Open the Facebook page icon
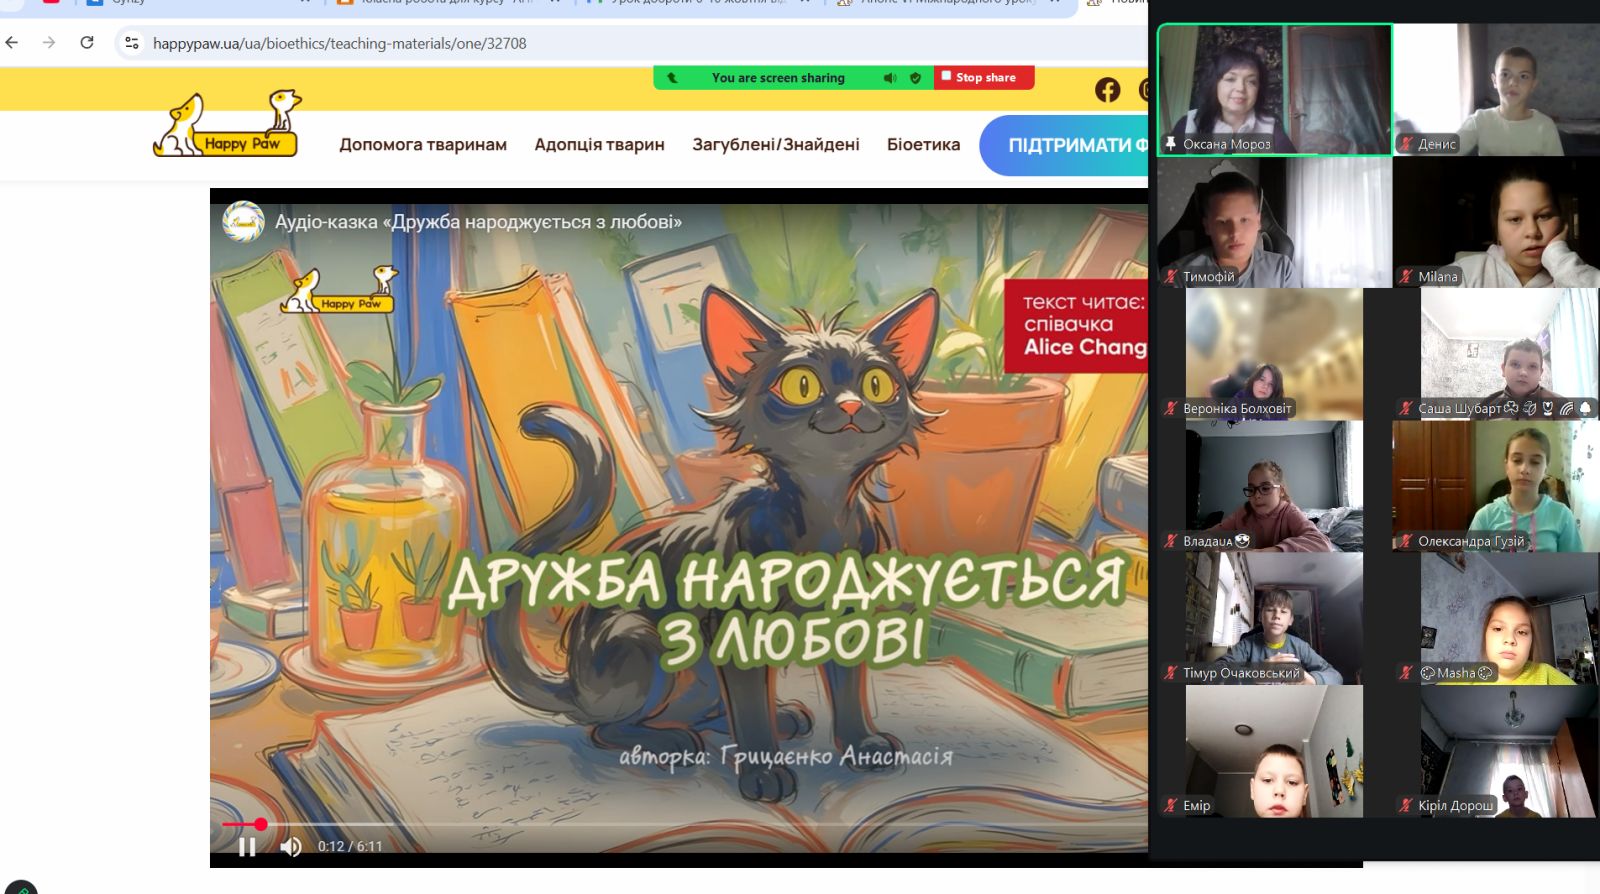 click(1107, 90)
